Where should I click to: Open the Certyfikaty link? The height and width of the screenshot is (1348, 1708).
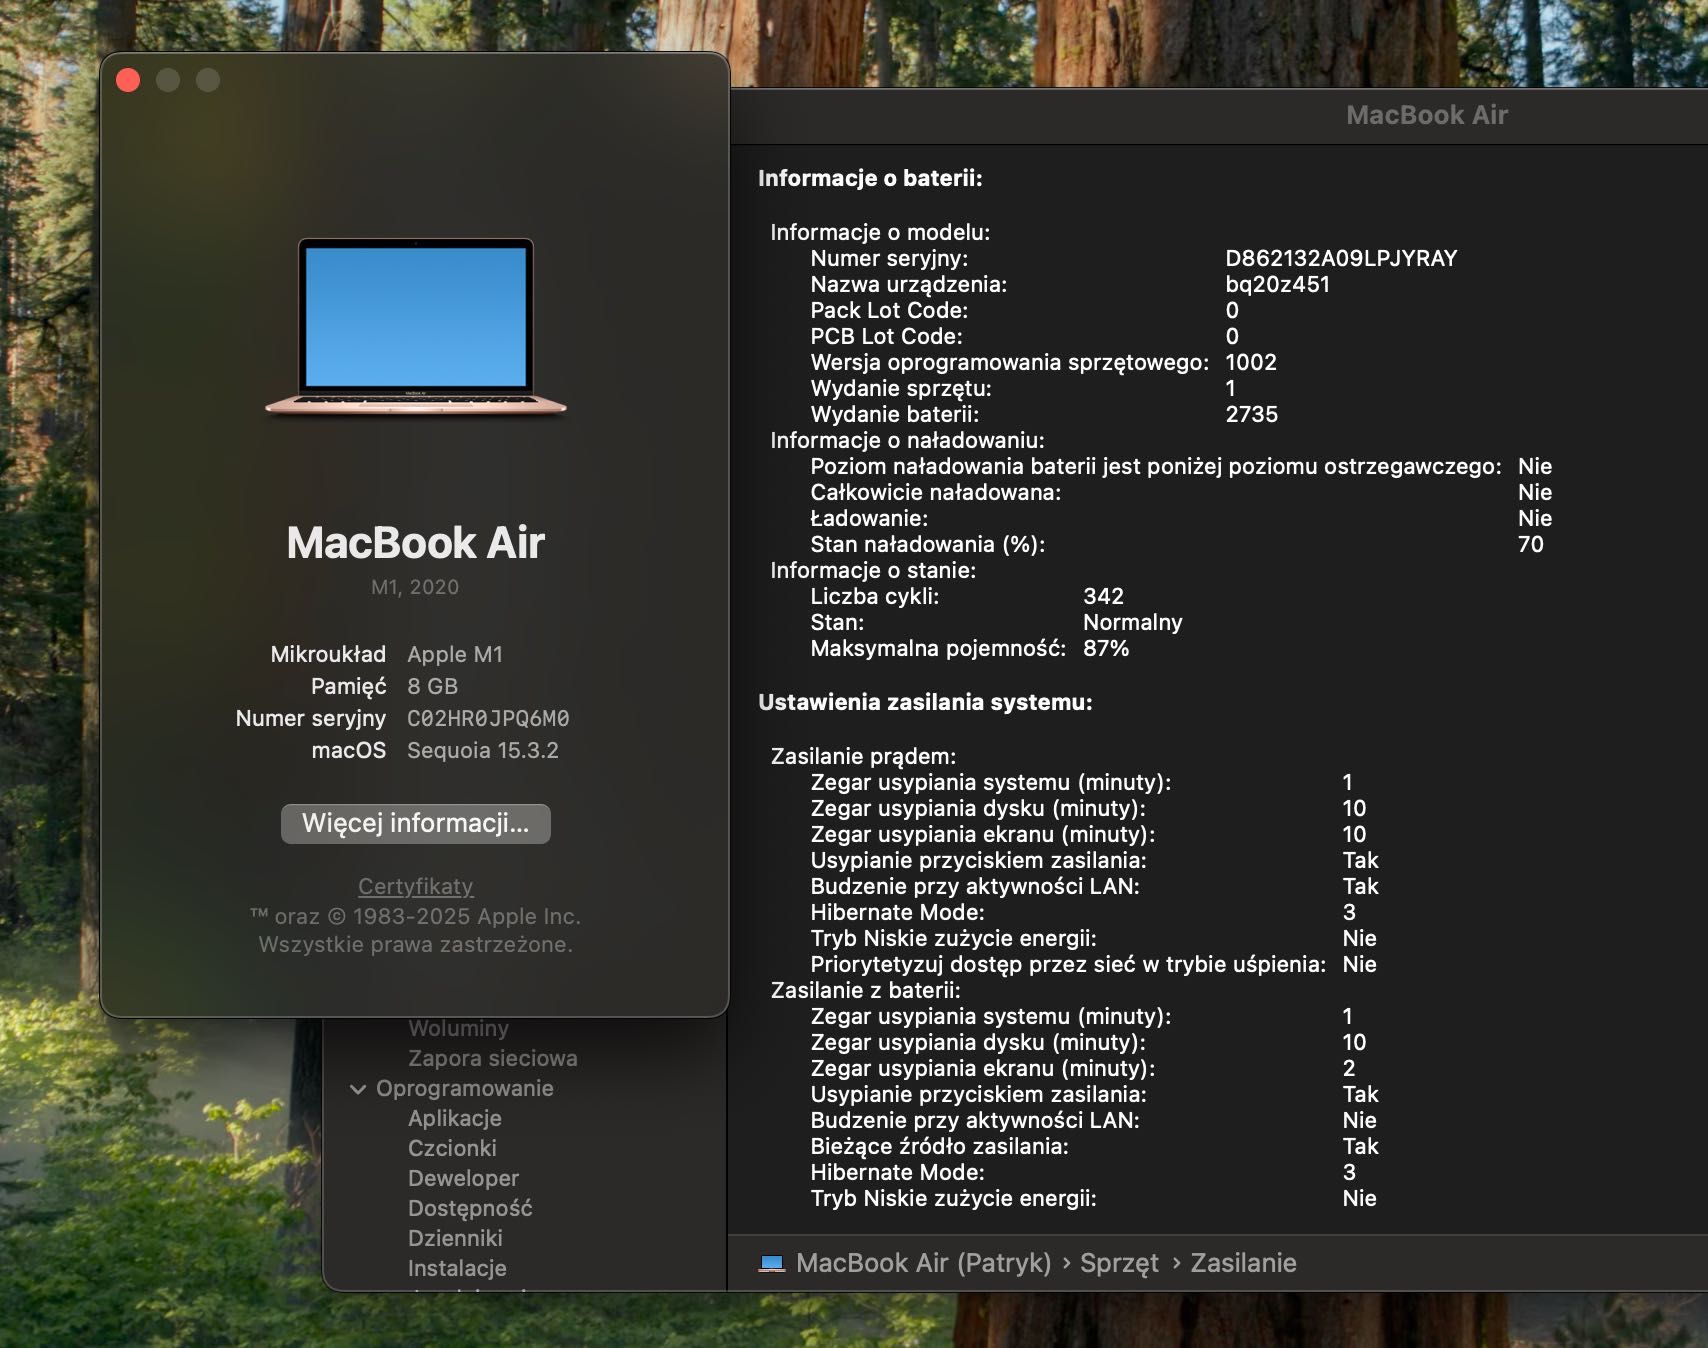point(416,886)
